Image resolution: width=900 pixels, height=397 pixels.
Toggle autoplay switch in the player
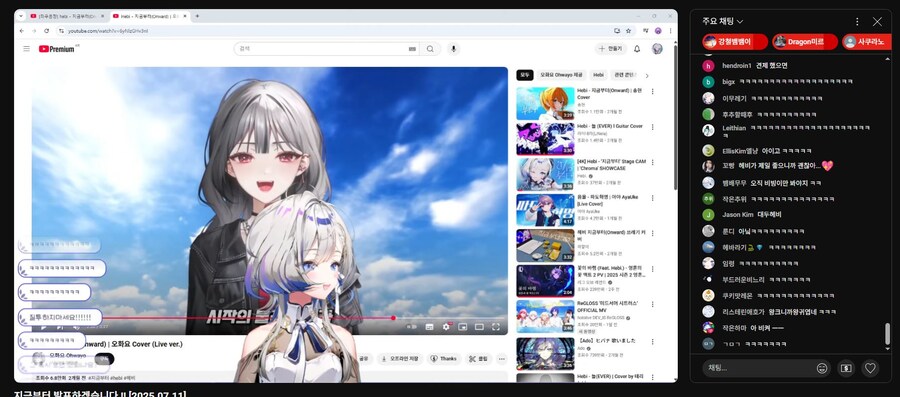pyautogui.click(x=412, y=326)
